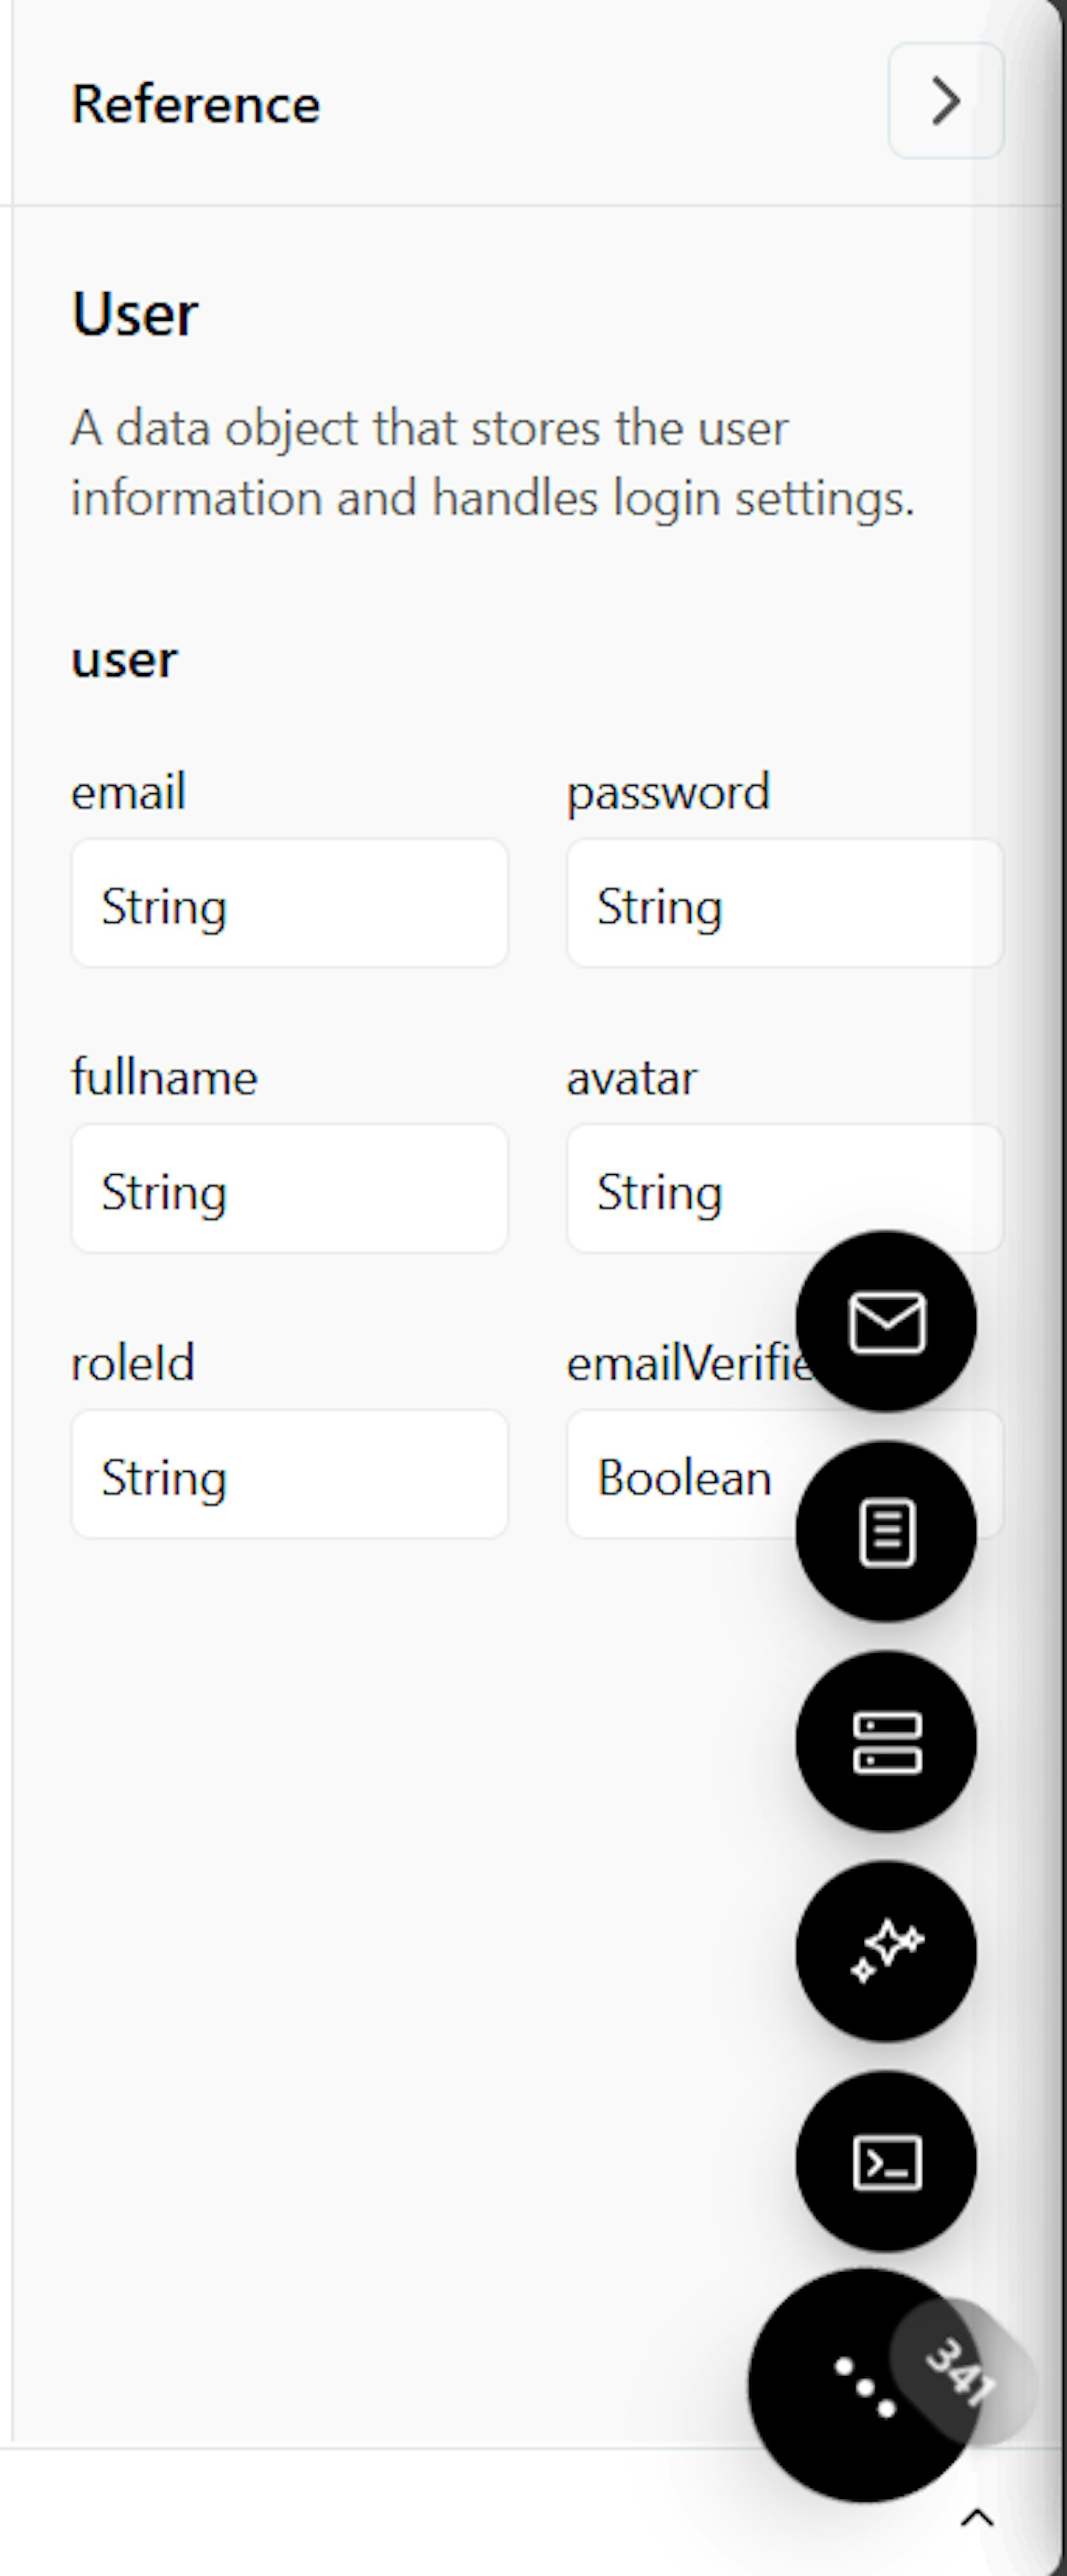The image size is (1067, 2576).
Task: Select the email String type field
Action: [289, 904]
